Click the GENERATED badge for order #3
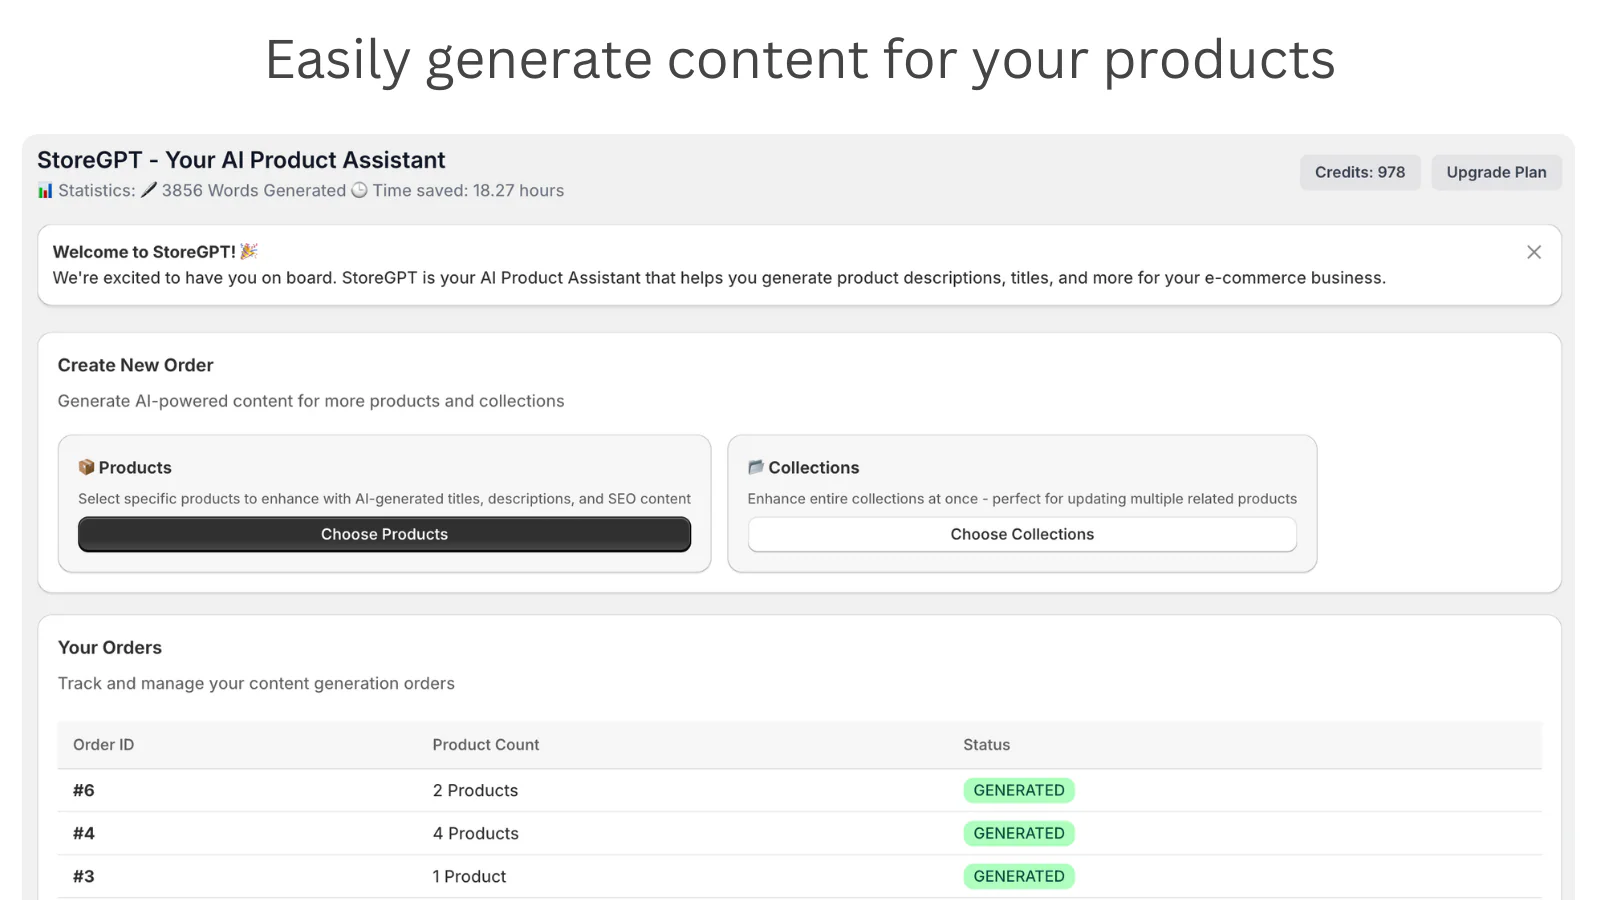Screen dimensions: 1600x900 pos(1019,876)
